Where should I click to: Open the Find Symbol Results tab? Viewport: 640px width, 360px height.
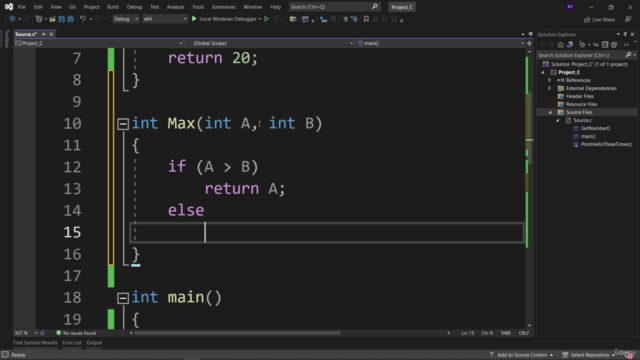[x=35, y=343]
